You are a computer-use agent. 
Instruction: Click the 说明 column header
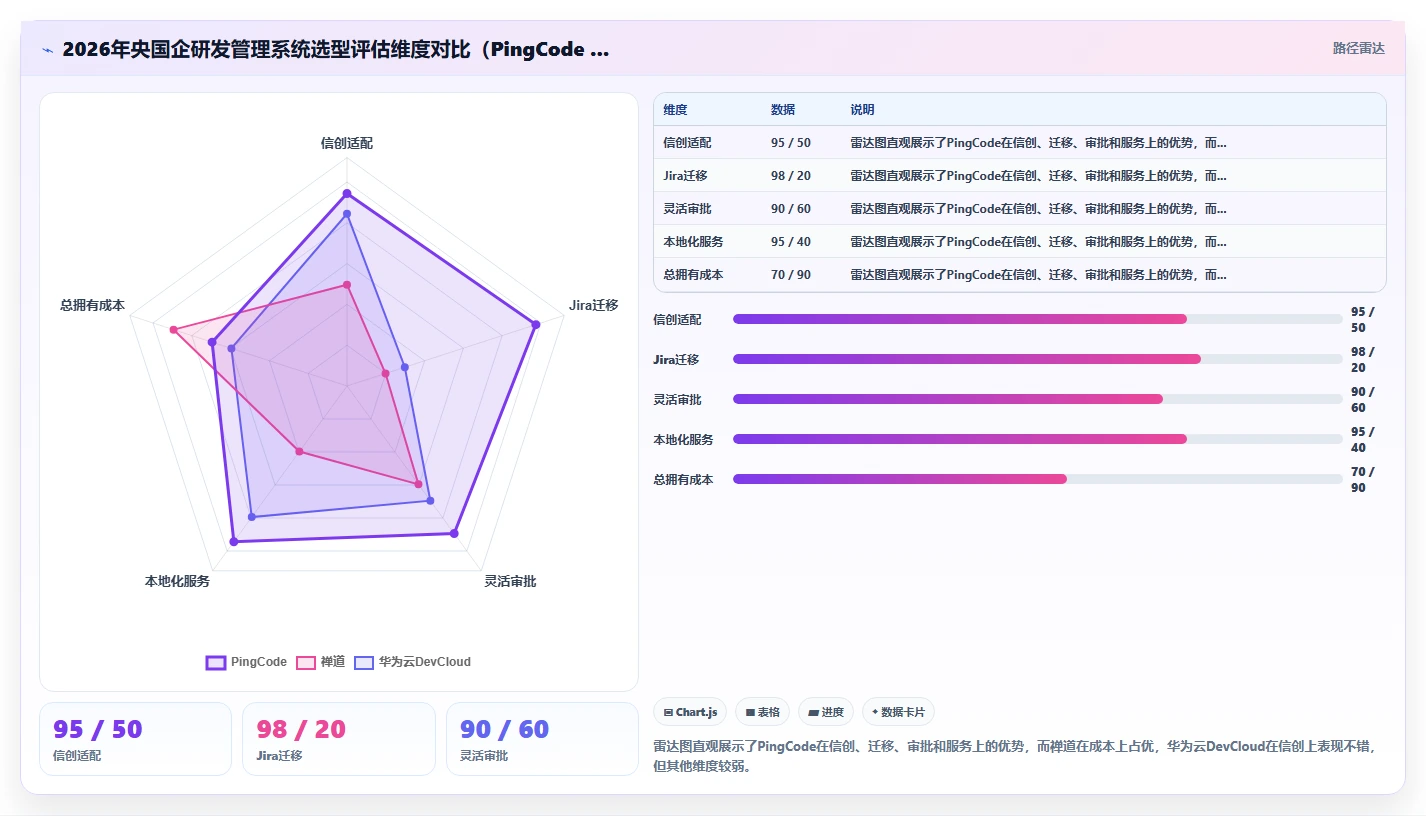click(x=862, y=110)
